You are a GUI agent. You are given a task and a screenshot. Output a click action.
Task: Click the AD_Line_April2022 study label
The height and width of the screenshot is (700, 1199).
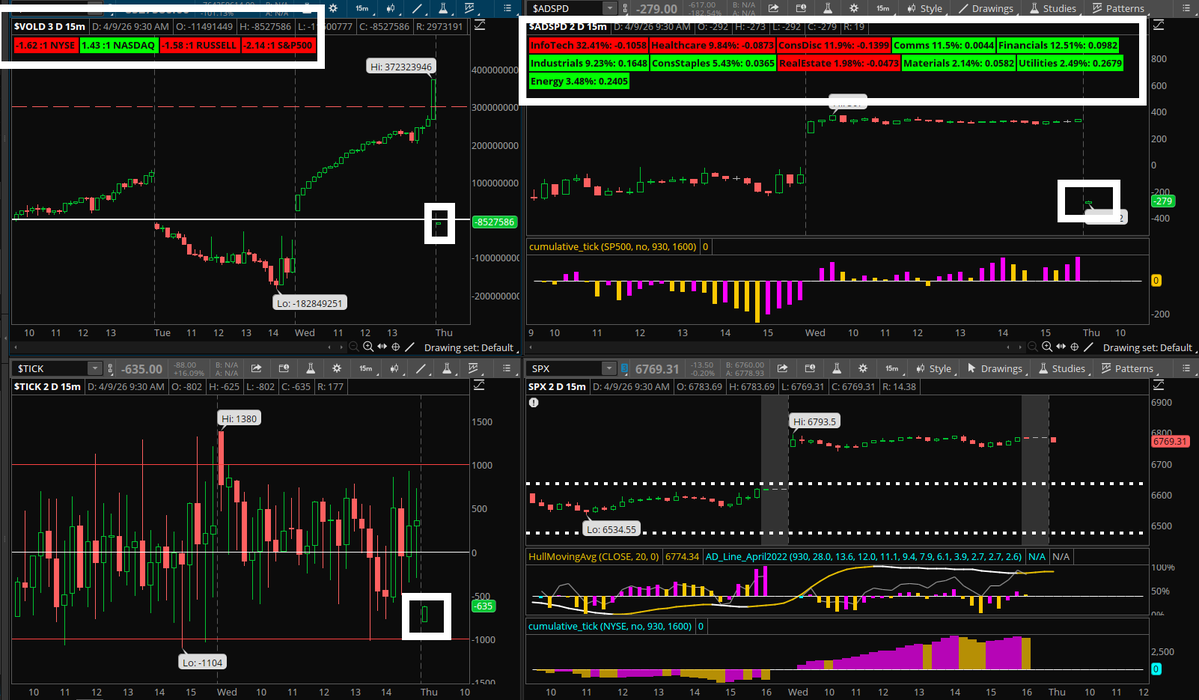point(863,556)
